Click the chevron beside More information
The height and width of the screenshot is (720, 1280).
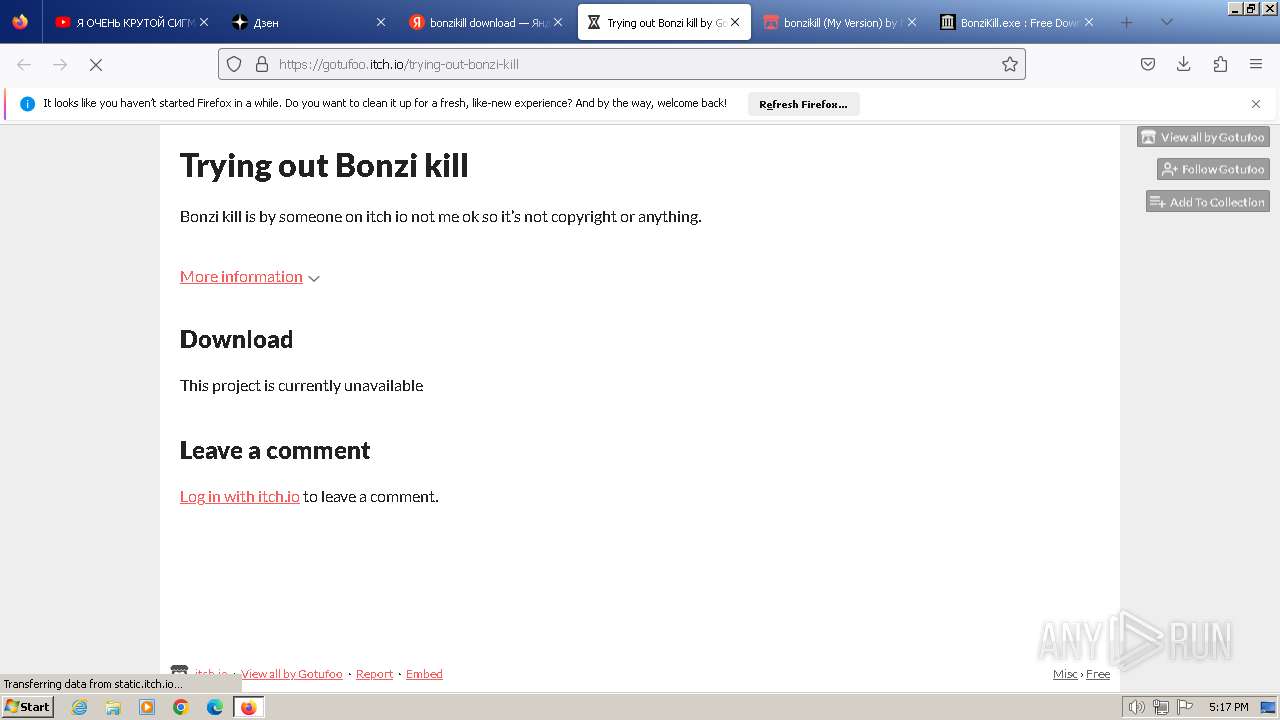click(314, 279)
